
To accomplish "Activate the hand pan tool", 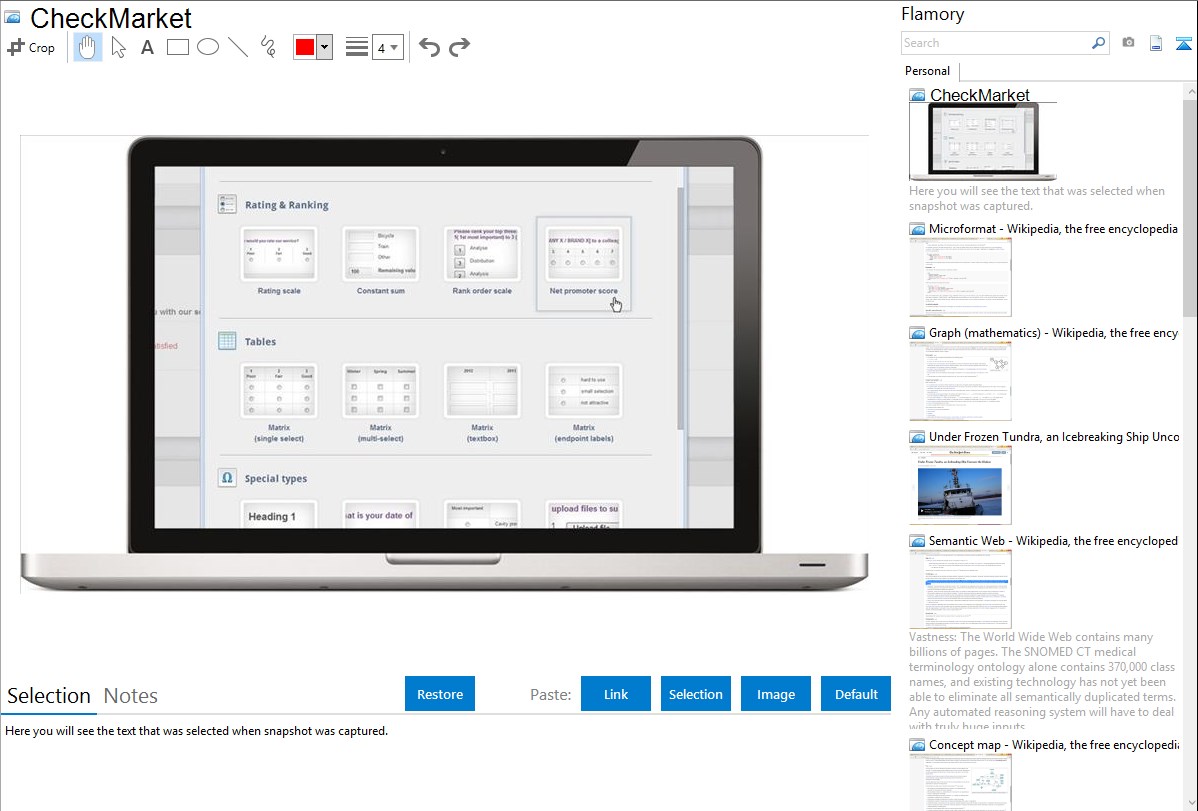I will 88,47.
